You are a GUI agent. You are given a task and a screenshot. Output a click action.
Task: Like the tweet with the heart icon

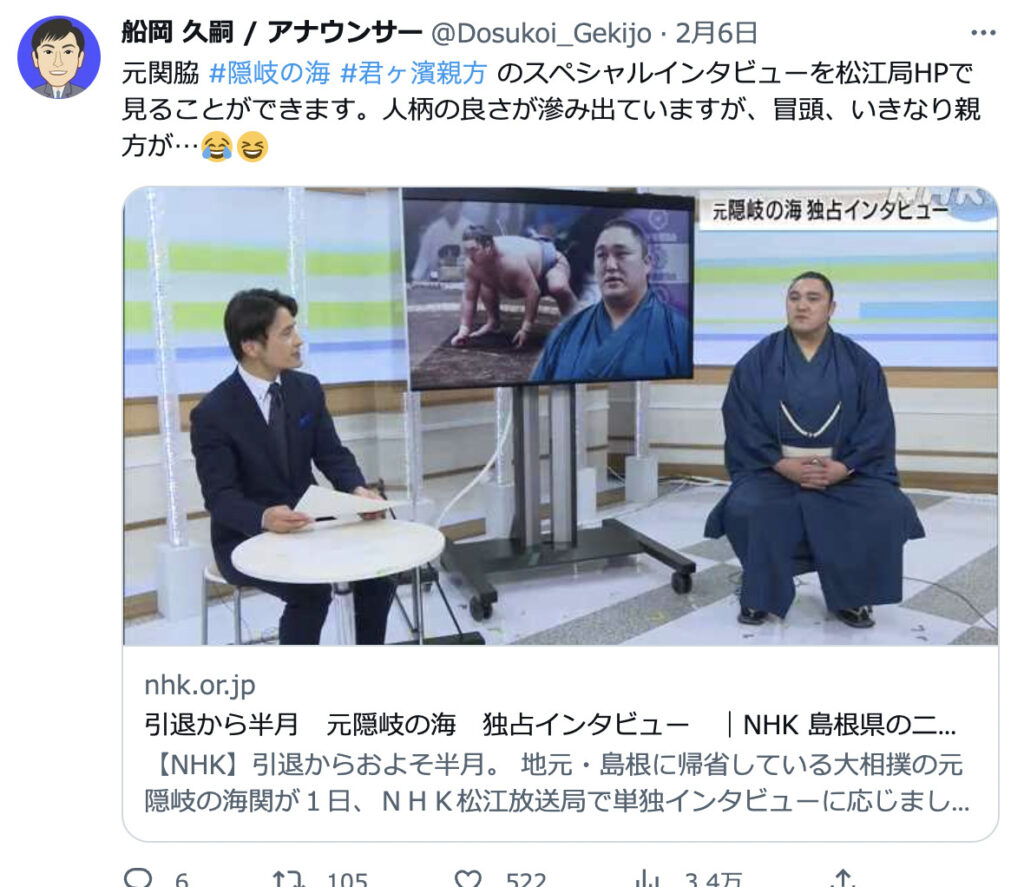468,878
